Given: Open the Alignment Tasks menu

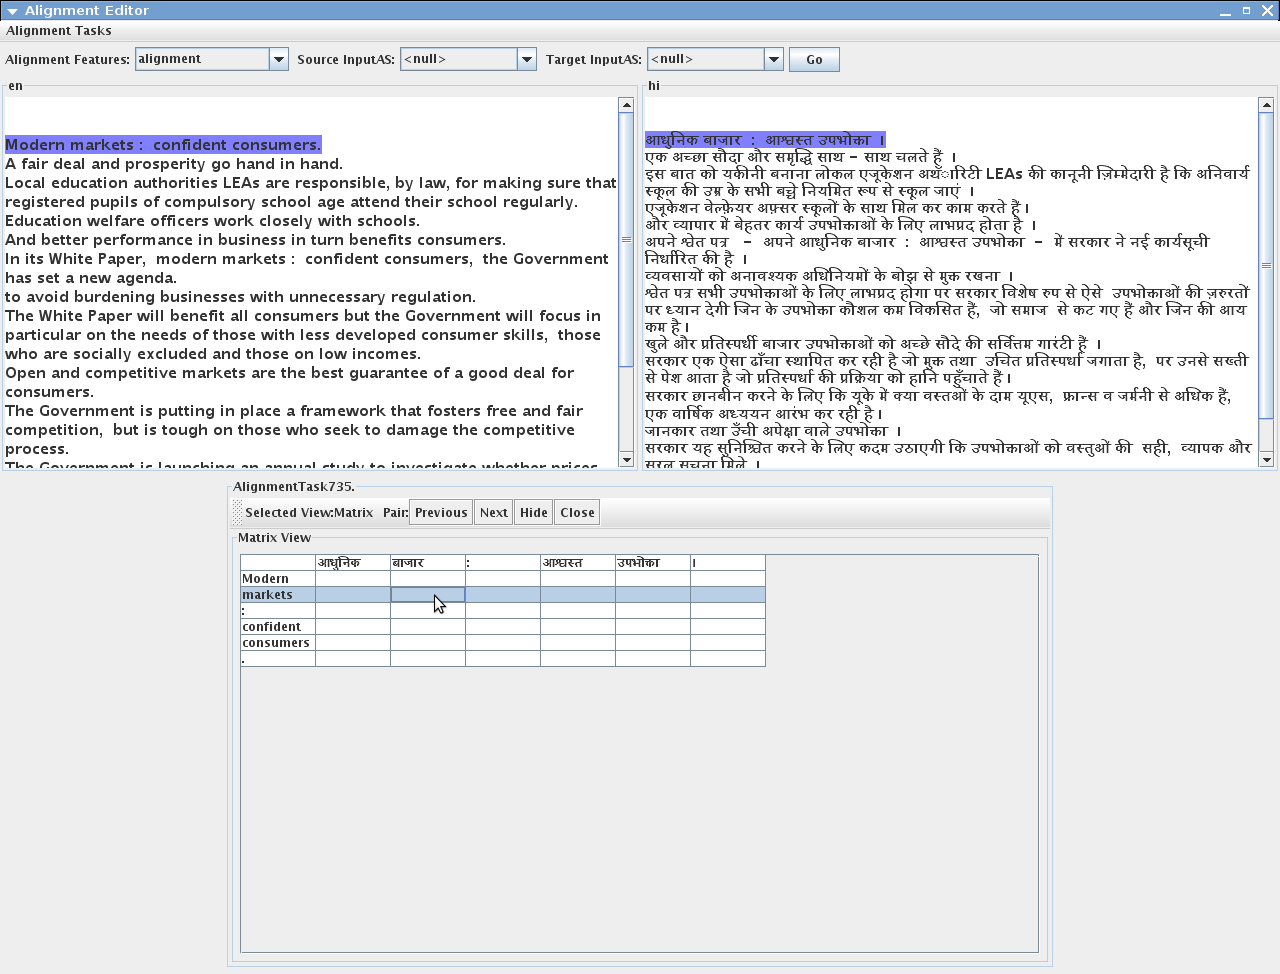Looking at the screenshot, I should click(59, 31).
